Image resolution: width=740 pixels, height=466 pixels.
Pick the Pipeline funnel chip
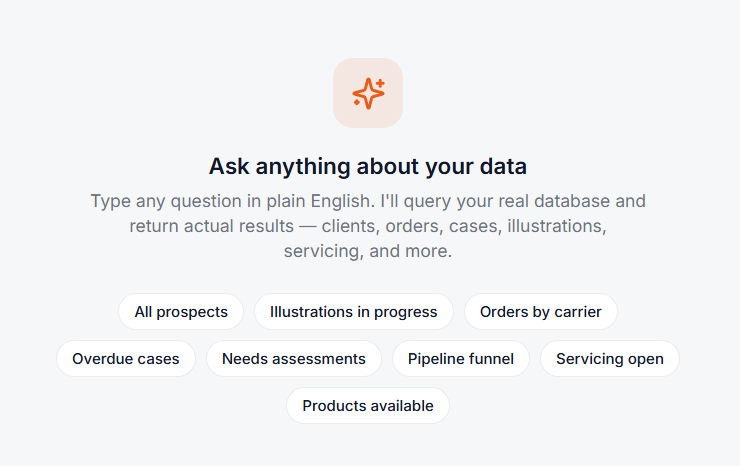click(461, 359)
